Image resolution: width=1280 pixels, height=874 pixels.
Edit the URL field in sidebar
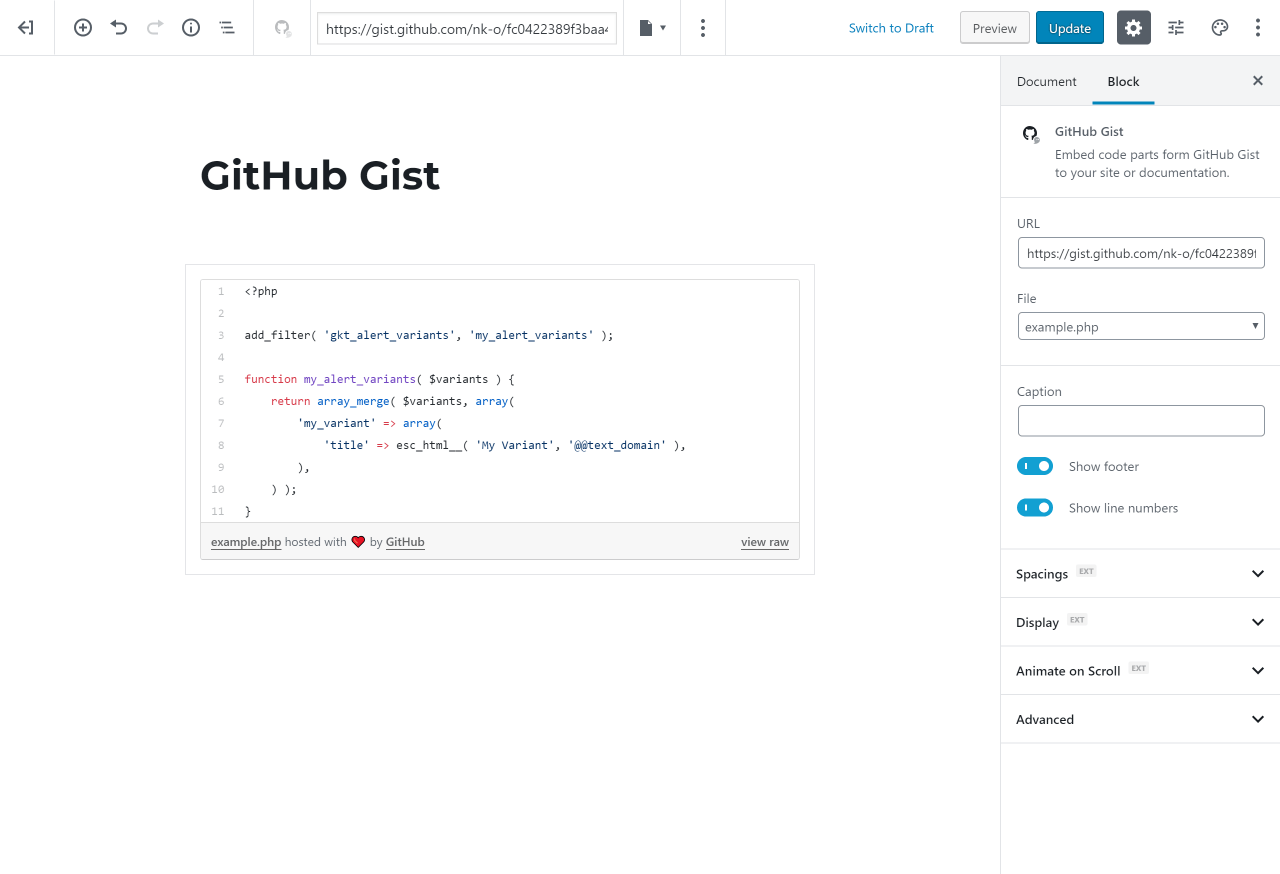1141,253
